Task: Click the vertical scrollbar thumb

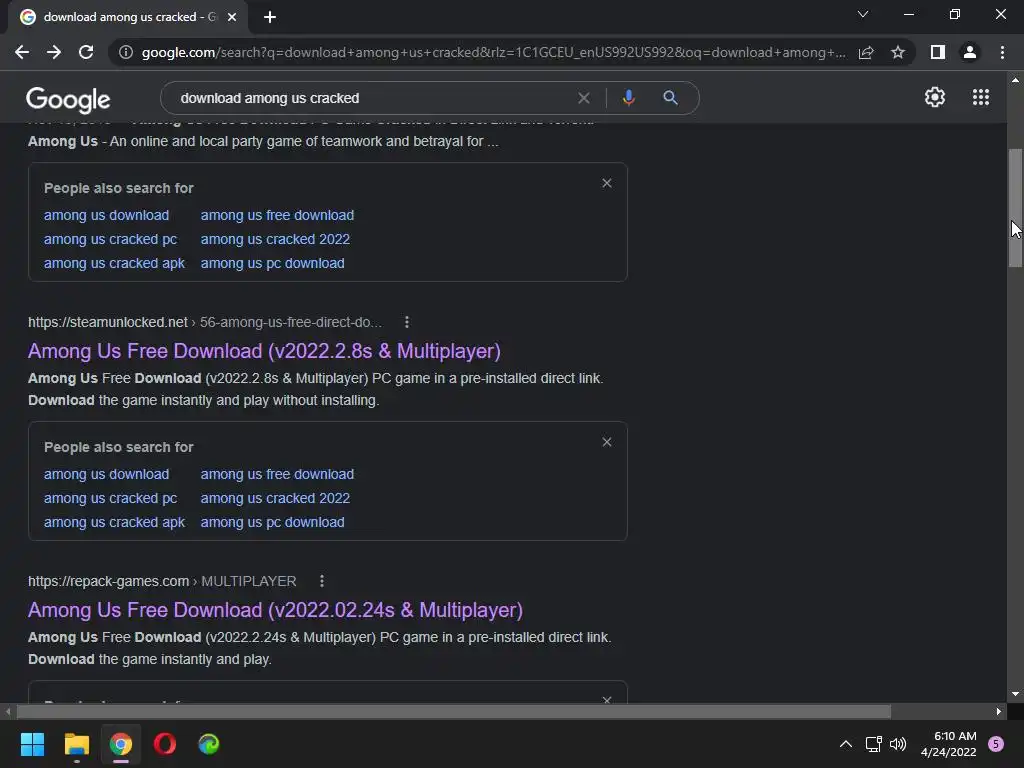Action: [1015, 208]
